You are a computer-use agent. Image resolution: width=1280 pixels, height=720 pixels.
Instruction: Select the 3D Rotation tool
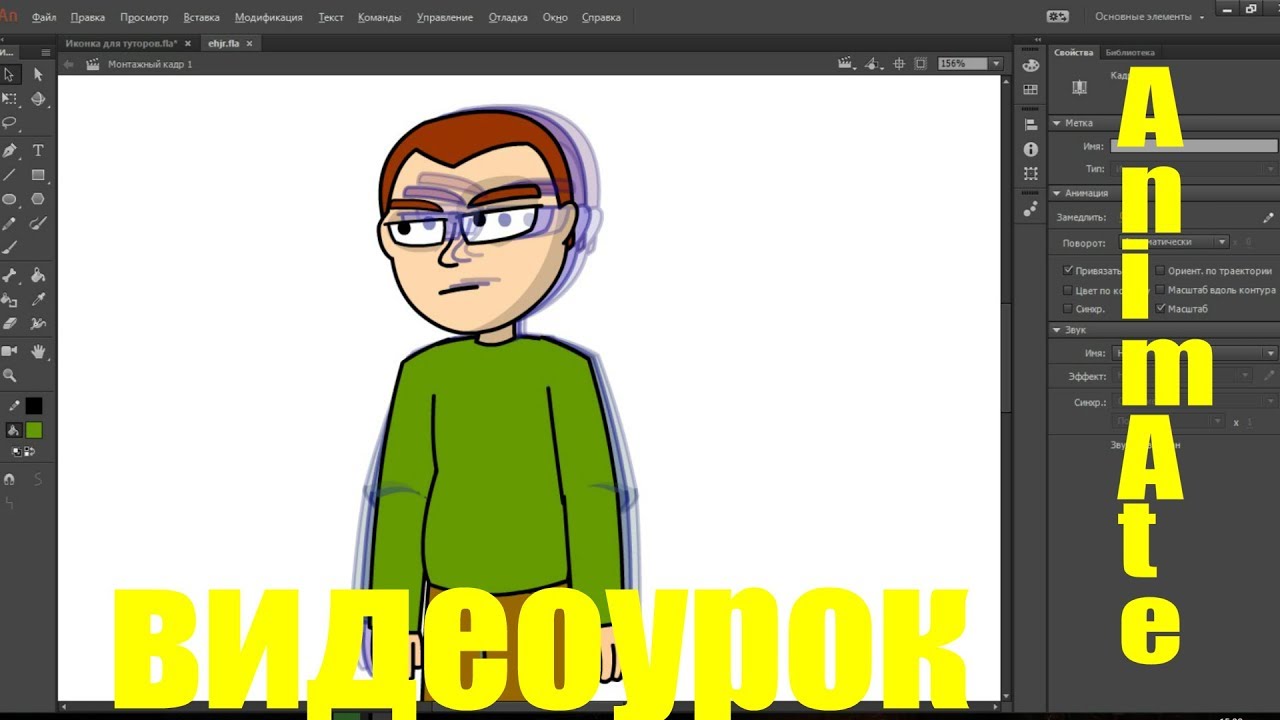click(x=38, y=99)
